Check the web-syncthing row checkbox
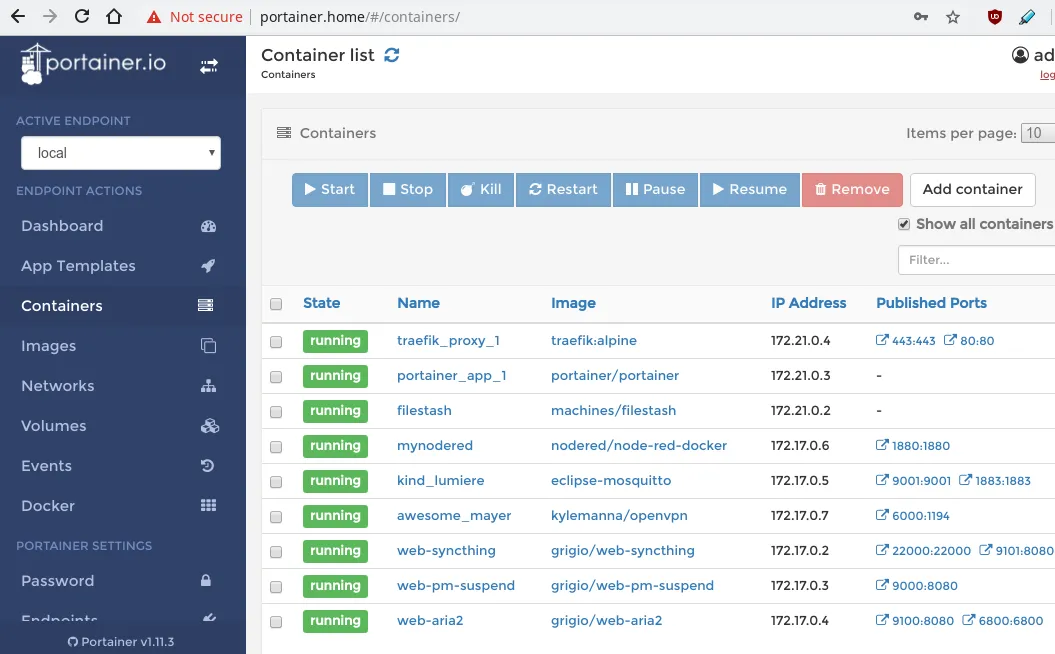This screenshot has height=654, width=1055. coord(276,552)
